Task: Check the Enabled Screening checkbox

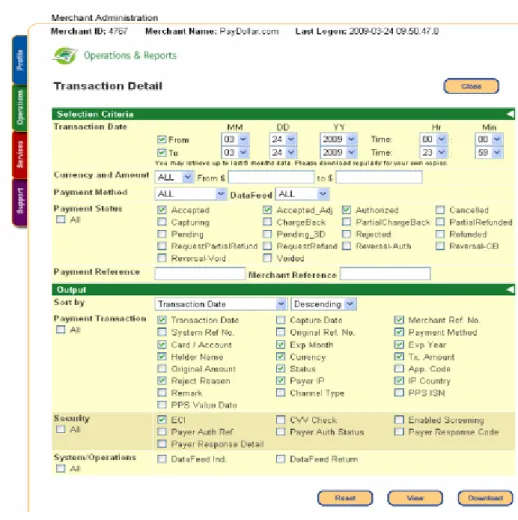Action: pyautogui.click(x=399, y=420)
